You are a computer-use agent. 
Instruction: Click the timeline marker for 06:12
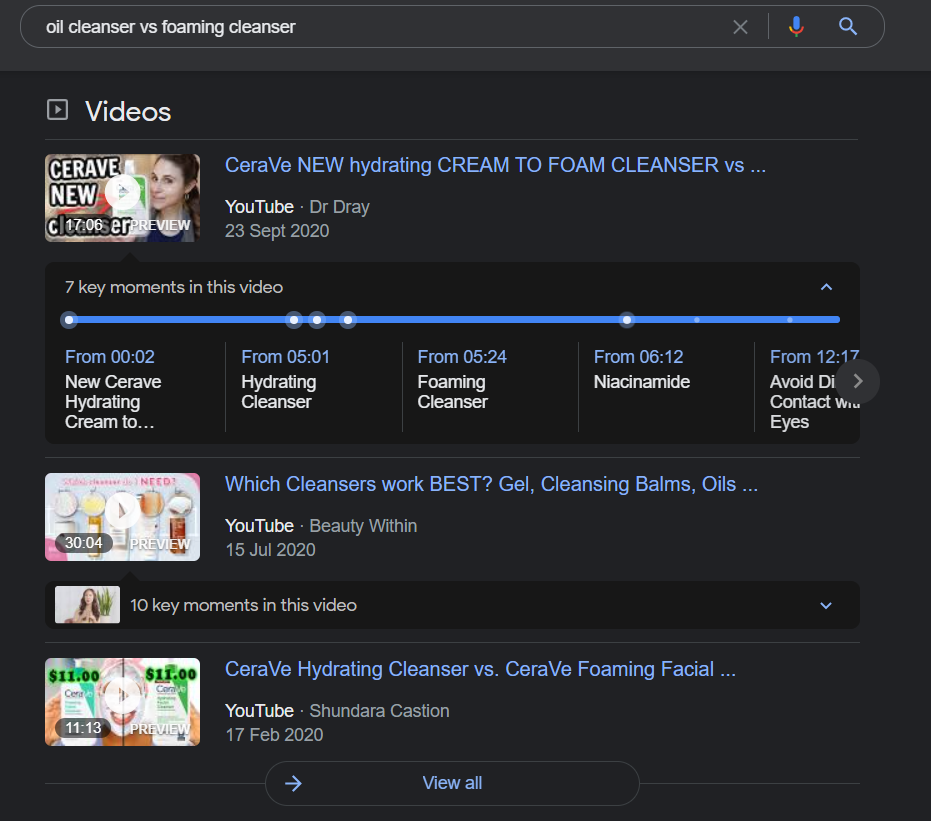click(348, 320)
